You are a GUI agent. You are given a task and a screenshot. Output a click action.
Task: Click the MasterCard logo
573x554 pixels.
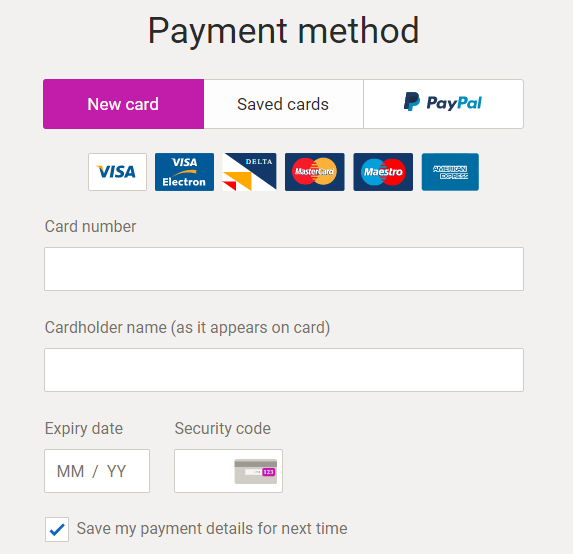point(315,172)
